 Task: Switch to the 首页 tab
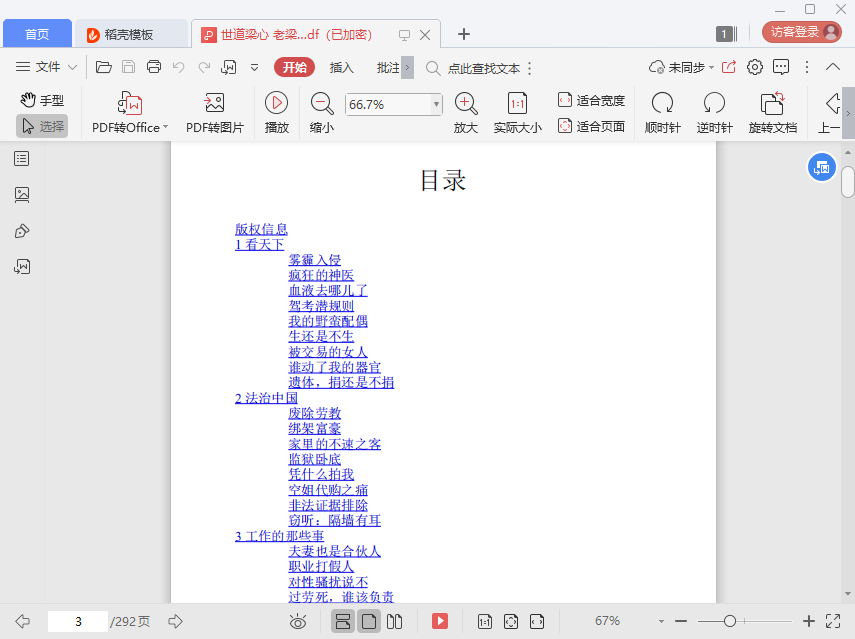click(38, 34)
